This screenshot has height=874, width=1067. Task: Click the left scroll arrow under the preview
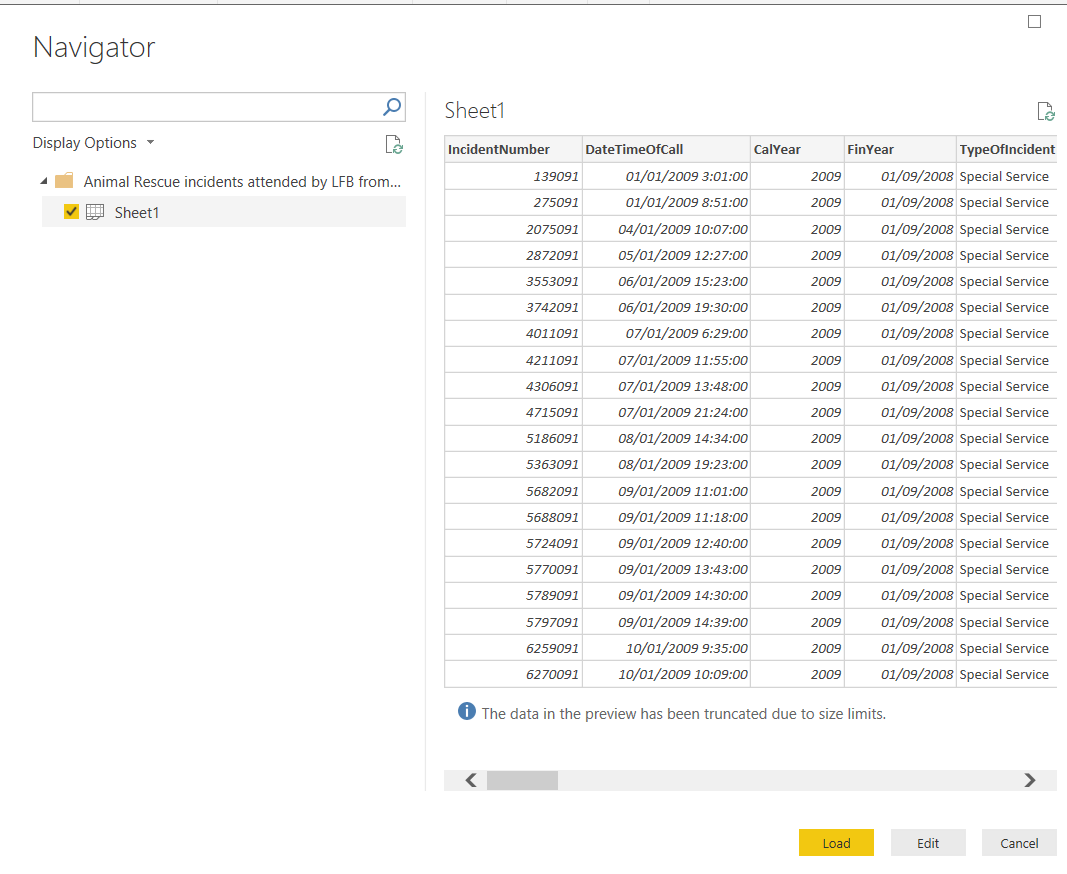469,779
